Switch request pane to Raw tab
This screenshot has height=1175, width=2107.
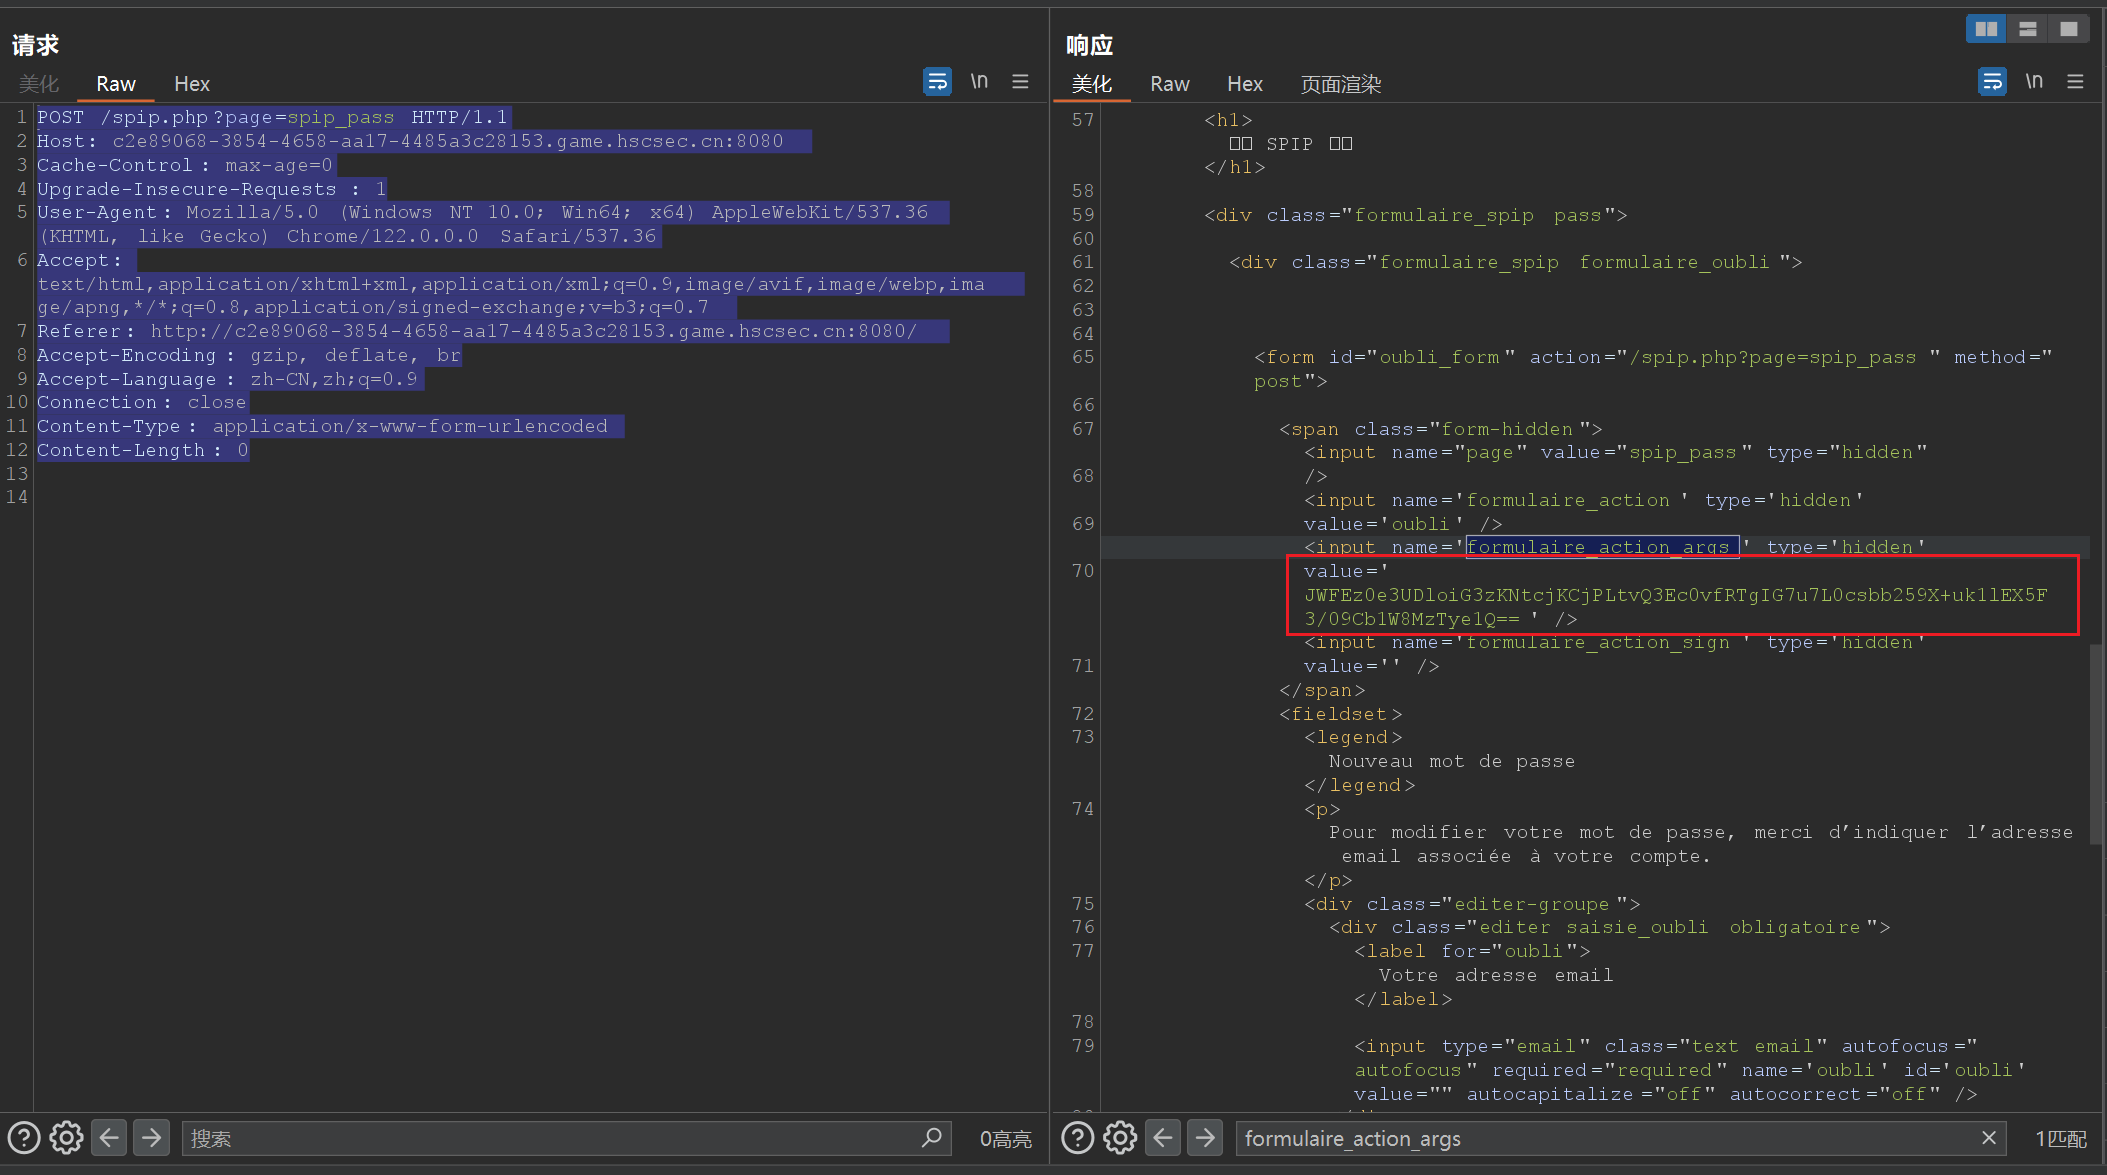point(116,84)
